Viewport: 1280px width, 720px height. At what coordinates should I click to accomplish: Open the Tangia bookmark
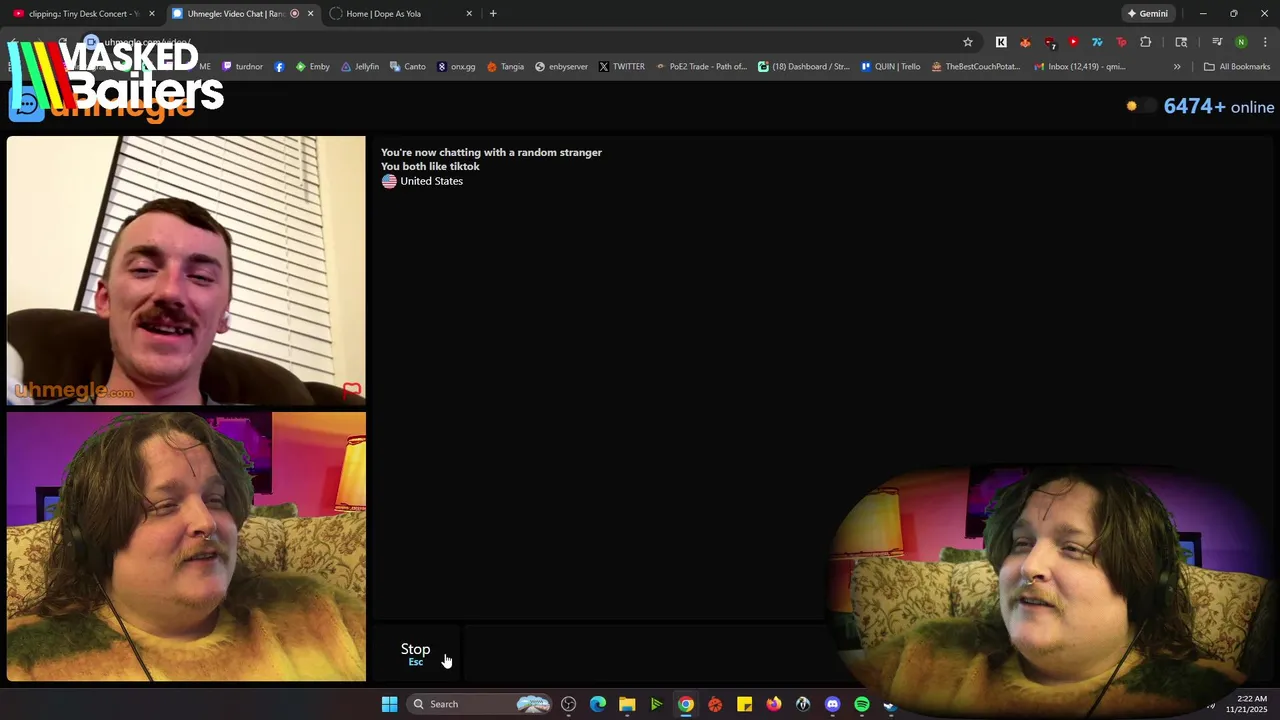click(x=505, y=67)
